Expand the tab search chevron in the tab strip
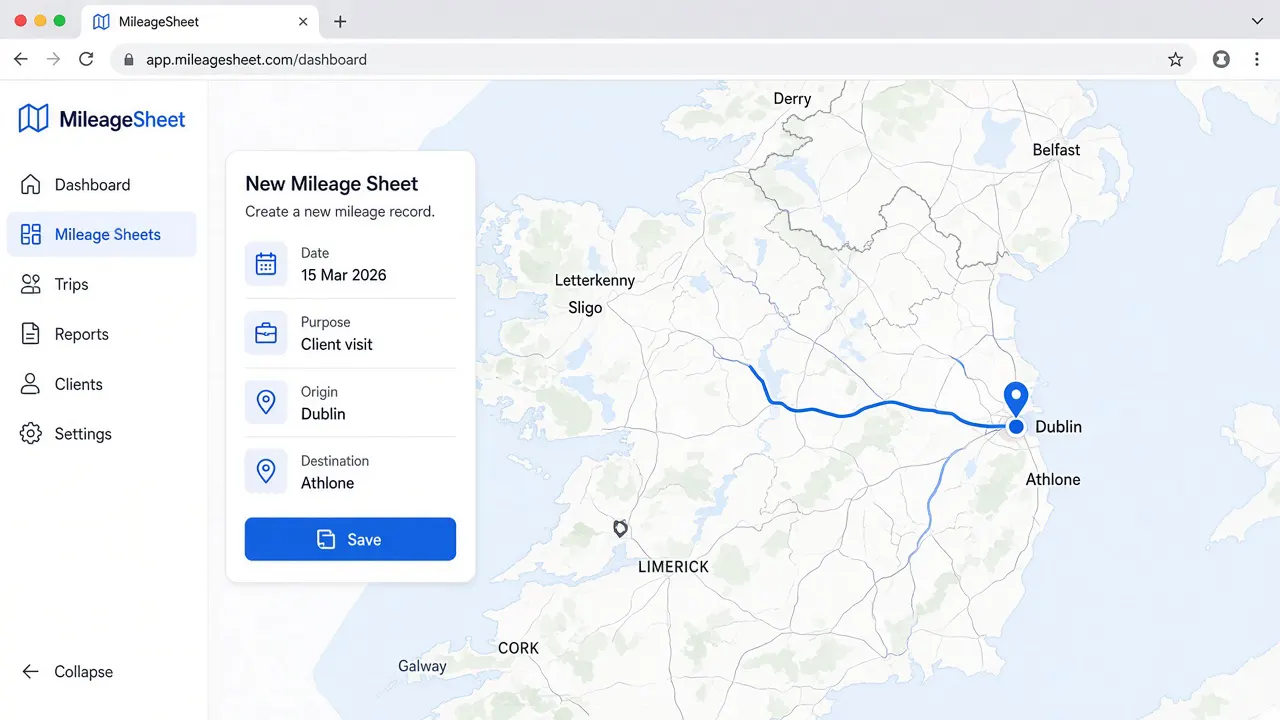 coord(1258,21)
